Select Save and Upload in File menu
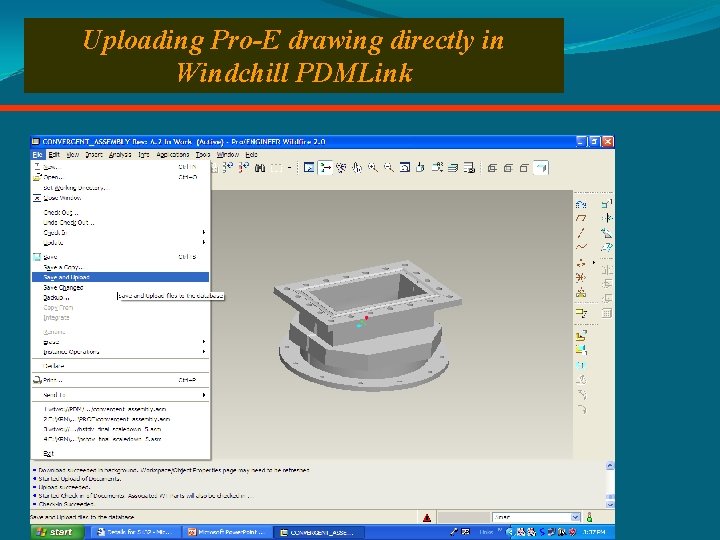This screenshot has width=720, height=540. coord(120,277)
